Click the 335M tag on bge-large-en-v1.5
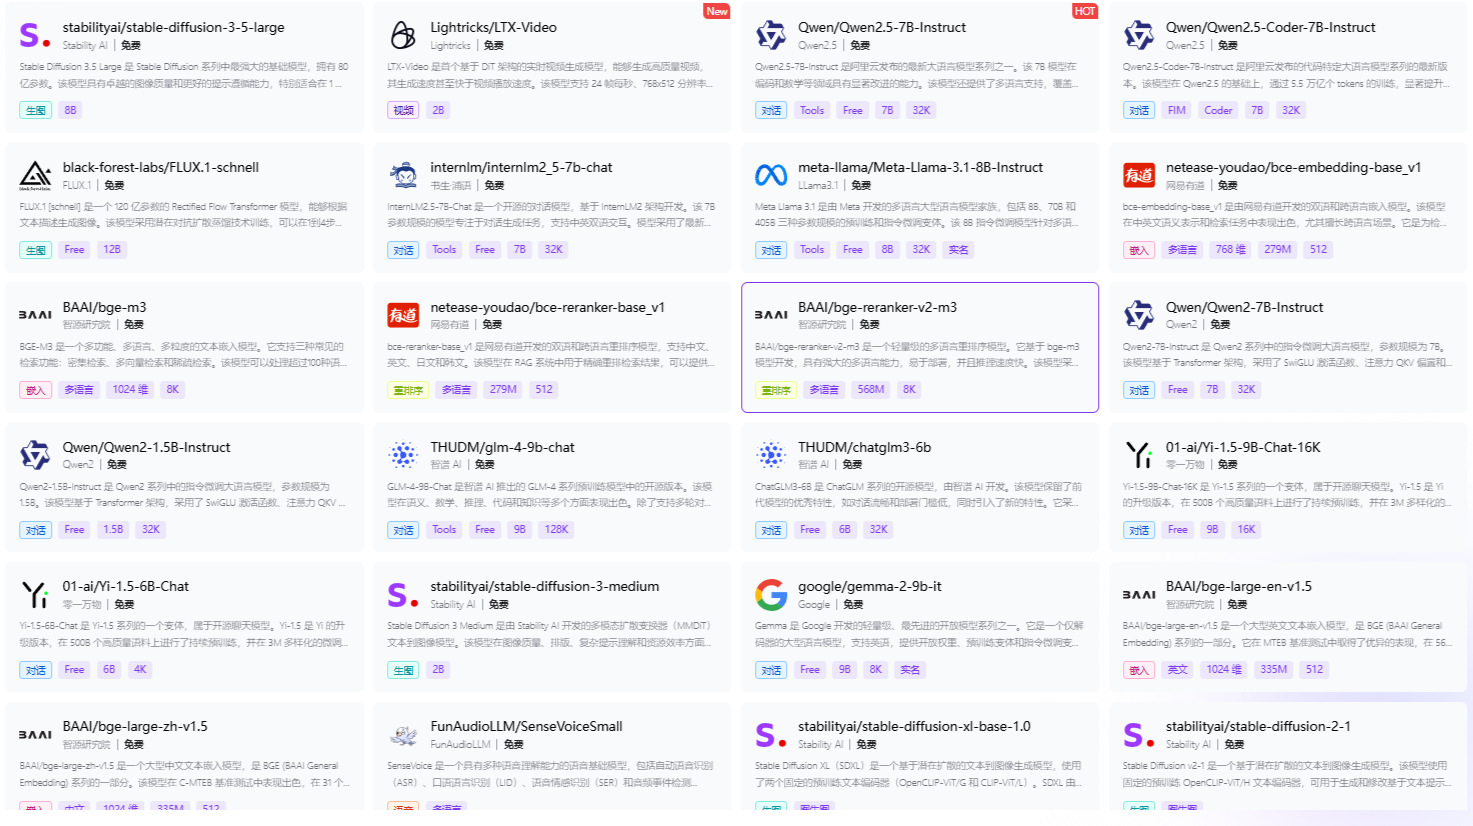 point(1274,669)
